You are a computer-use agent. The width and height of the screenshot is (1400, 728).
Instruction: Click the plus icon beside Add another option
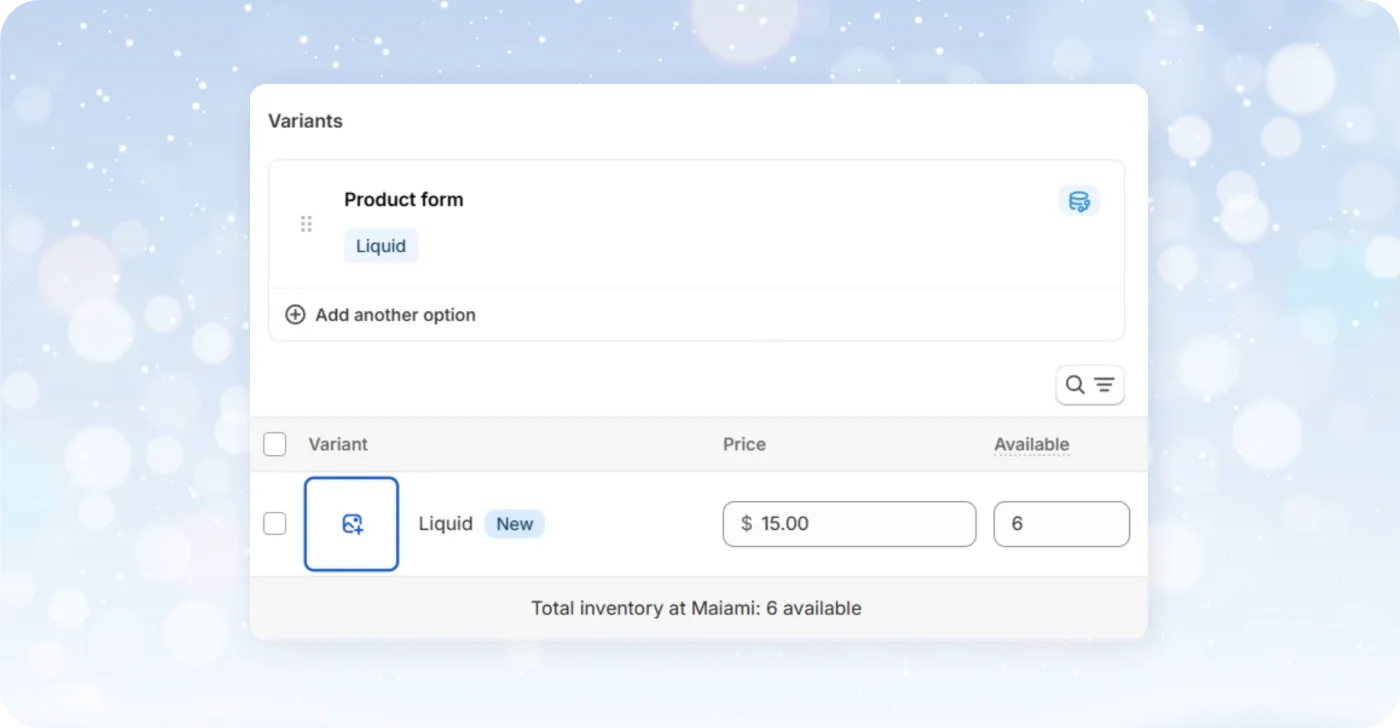(295, 314)
